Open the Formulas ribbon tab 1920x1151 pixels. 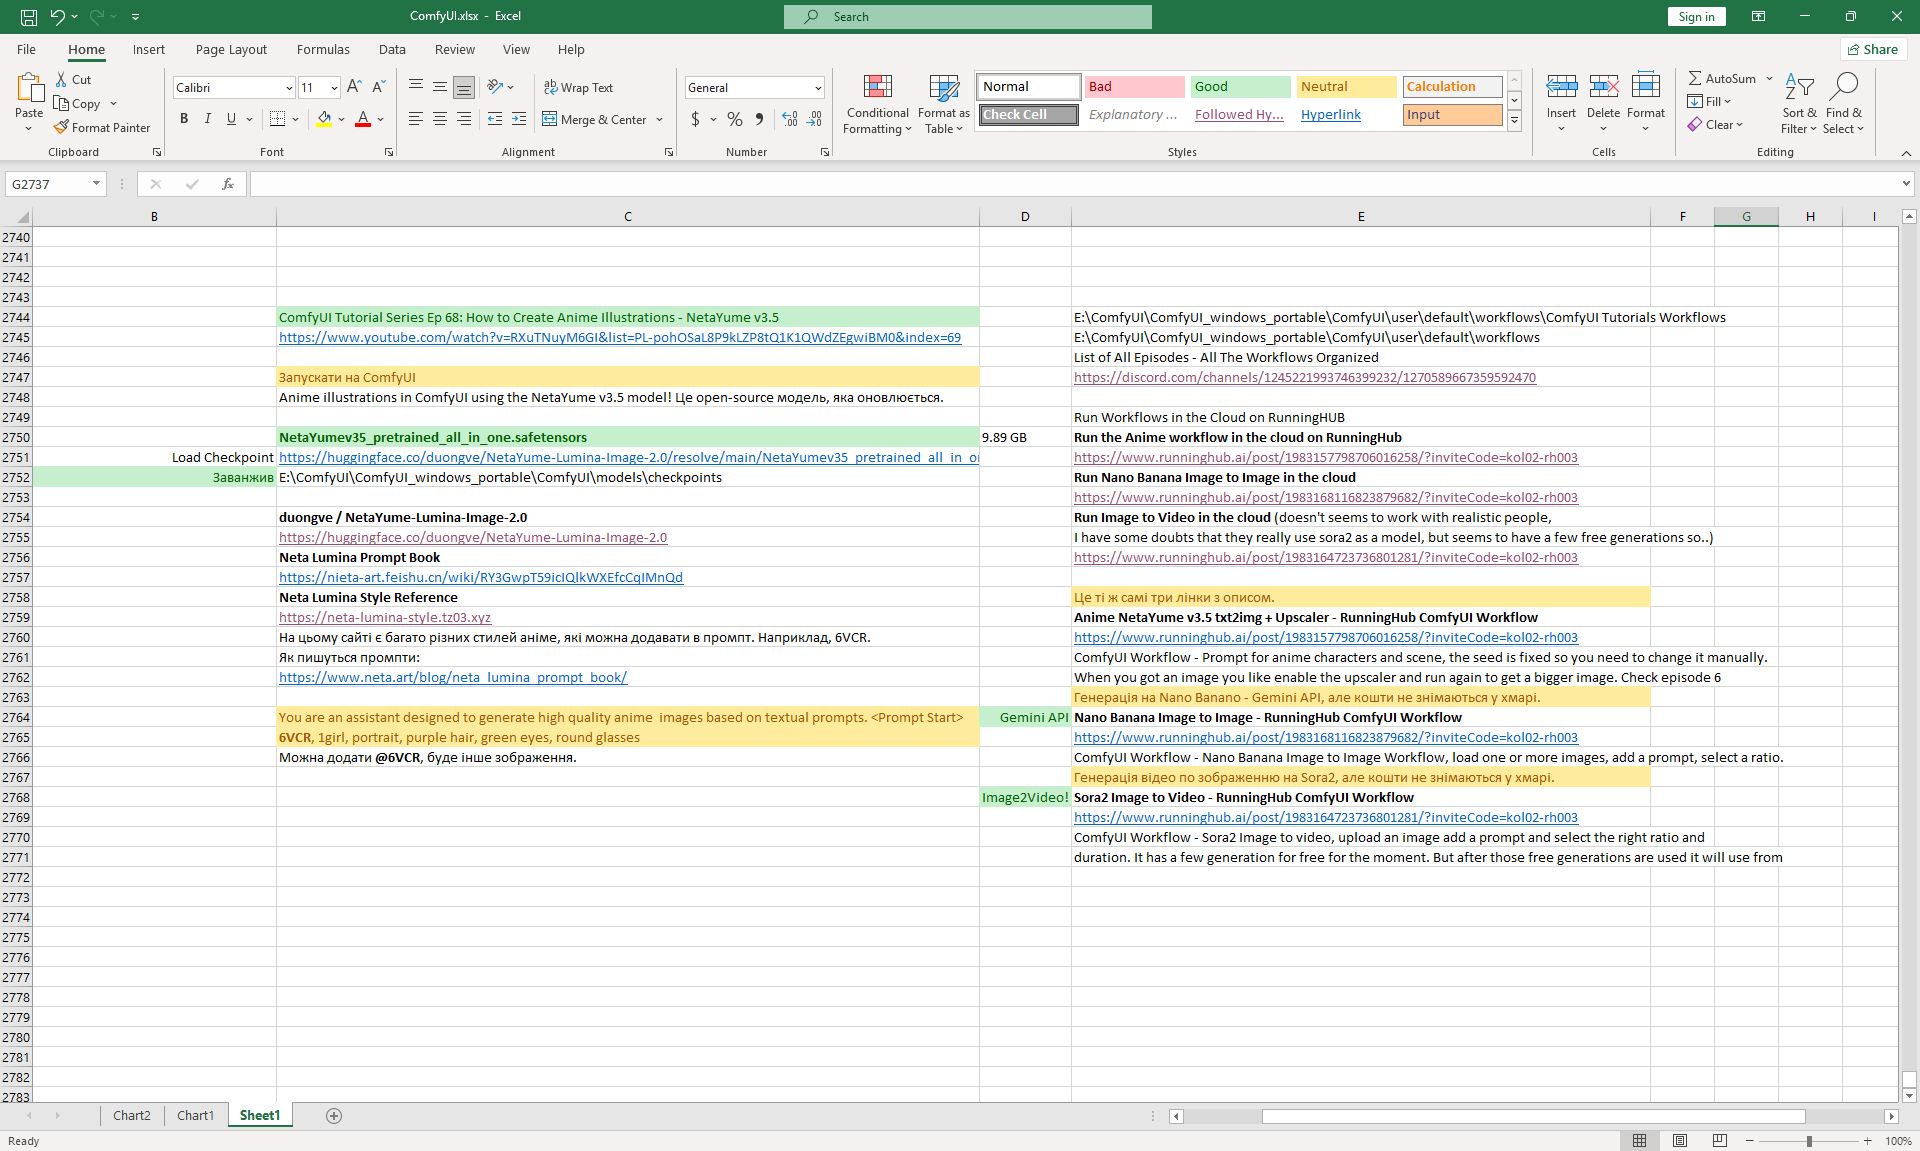tap(323, 49)
